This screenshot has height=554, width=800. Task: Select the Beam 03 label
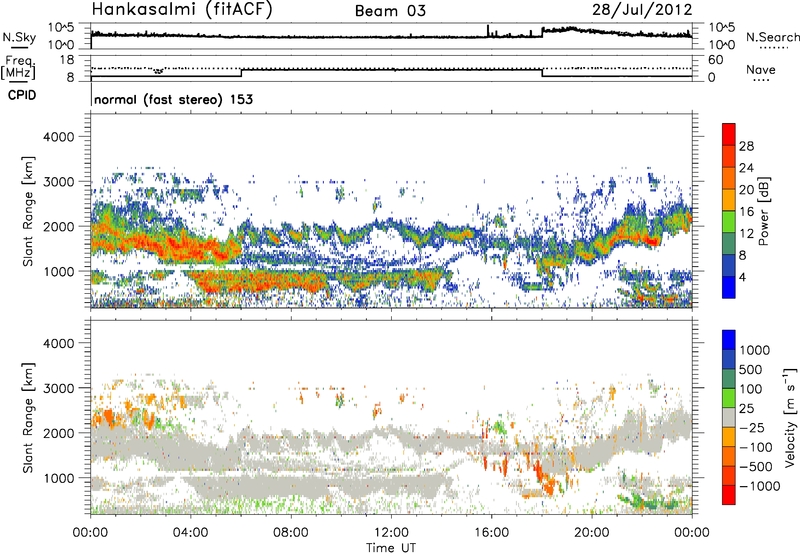point(390,11)
